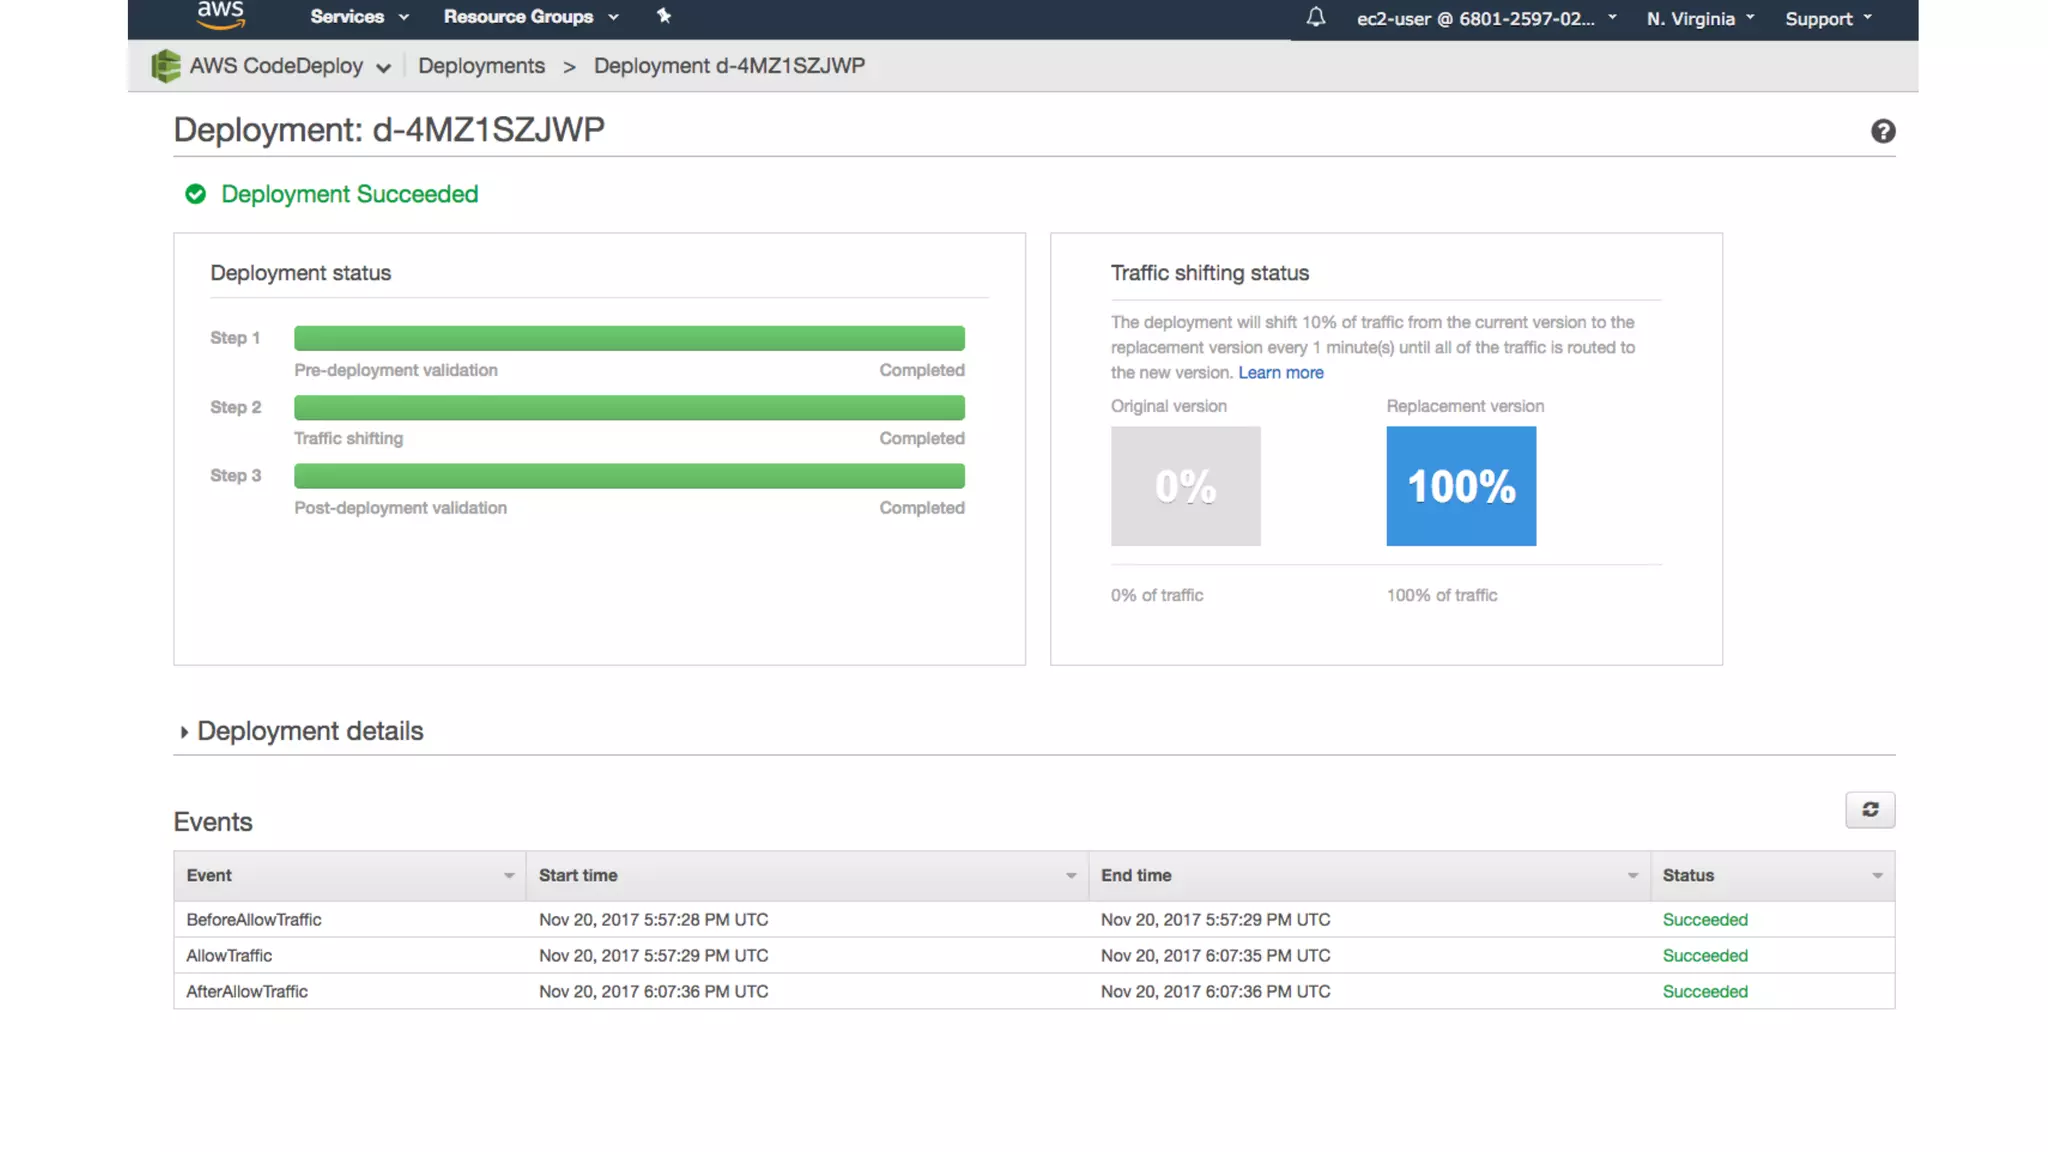Click the Step 2 Traffic shifting progress bar
The width and height of the screenshot is (2048, 1152).
[x=629, y=408]
